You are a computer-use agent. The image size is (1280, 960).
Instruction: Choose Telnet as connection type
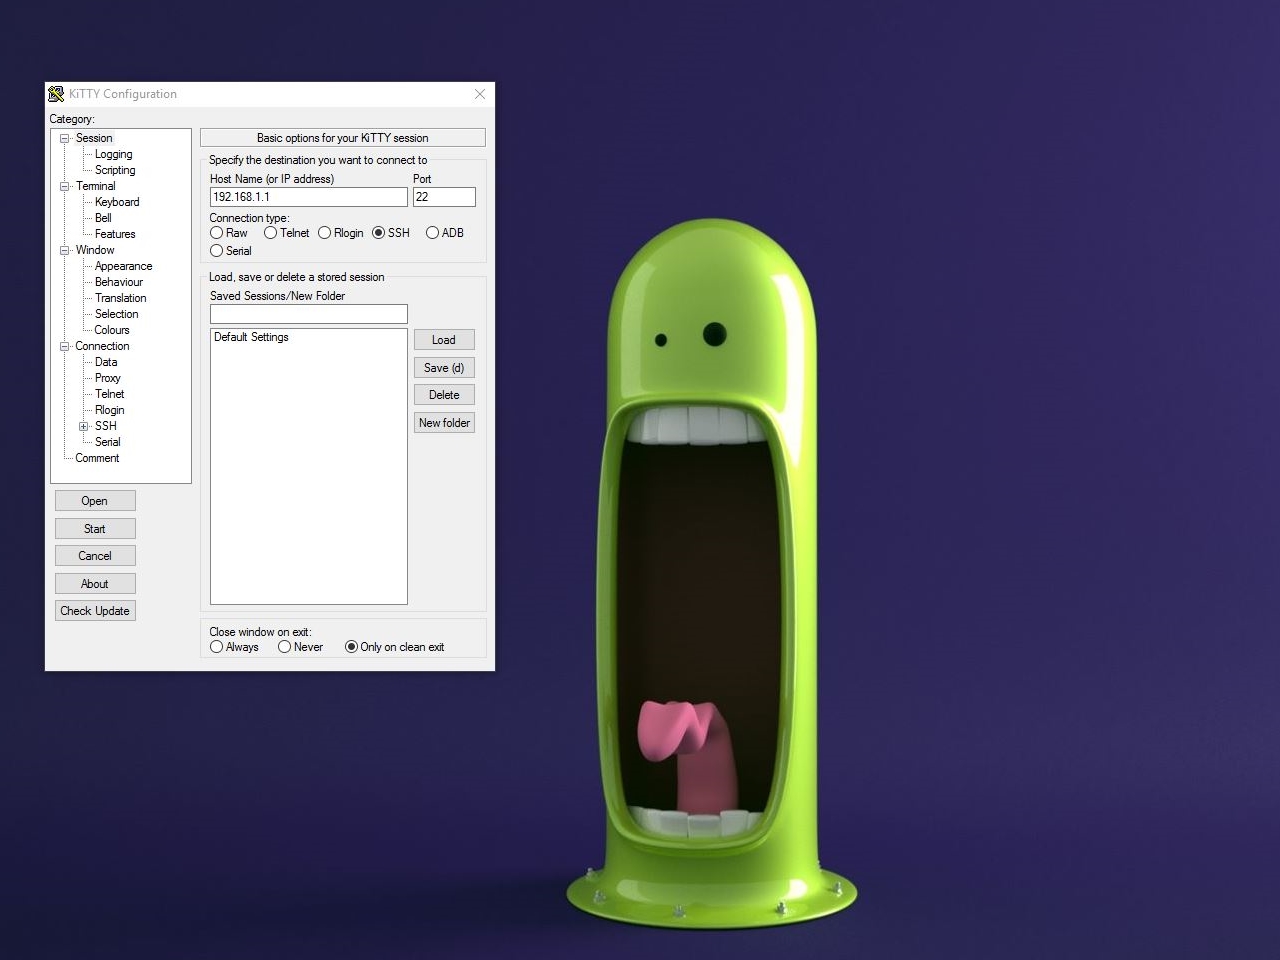click(271, 233)
